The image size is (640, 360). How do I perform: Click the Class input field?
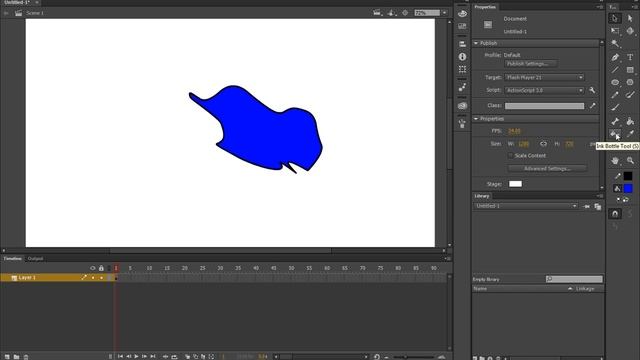544,106
